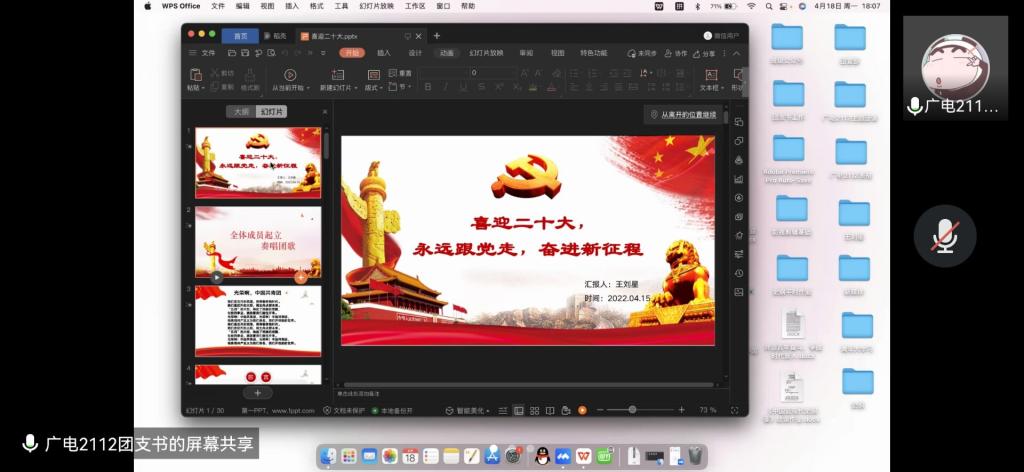
Task: Switch sidebar to 大纲 outline view
Action: point(241,112)
